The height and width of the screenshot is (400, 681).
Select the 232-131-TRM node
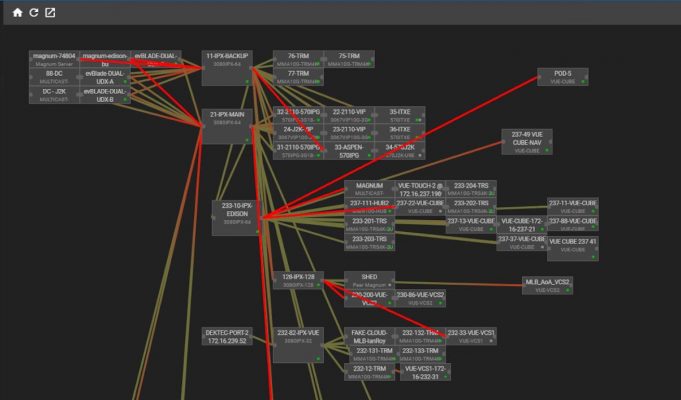point(374,354)
